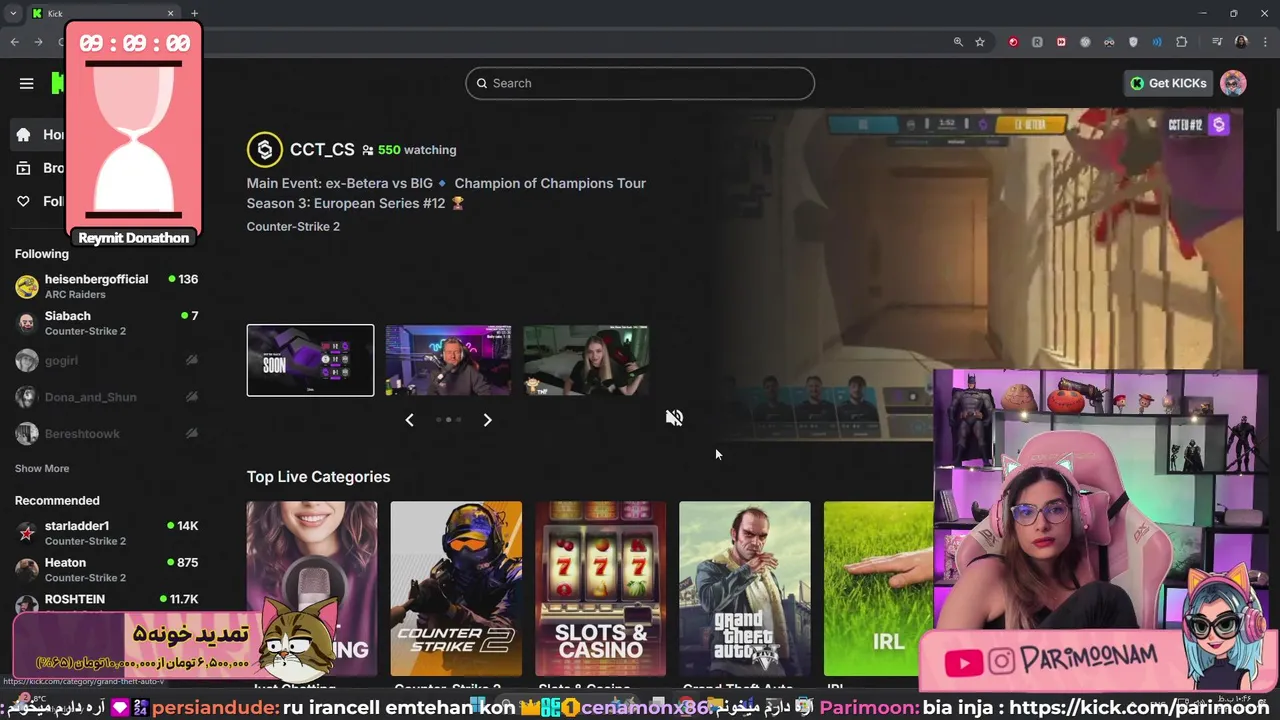Show the next featured stream
1280x720 pixels.
[x=487, y=420]
